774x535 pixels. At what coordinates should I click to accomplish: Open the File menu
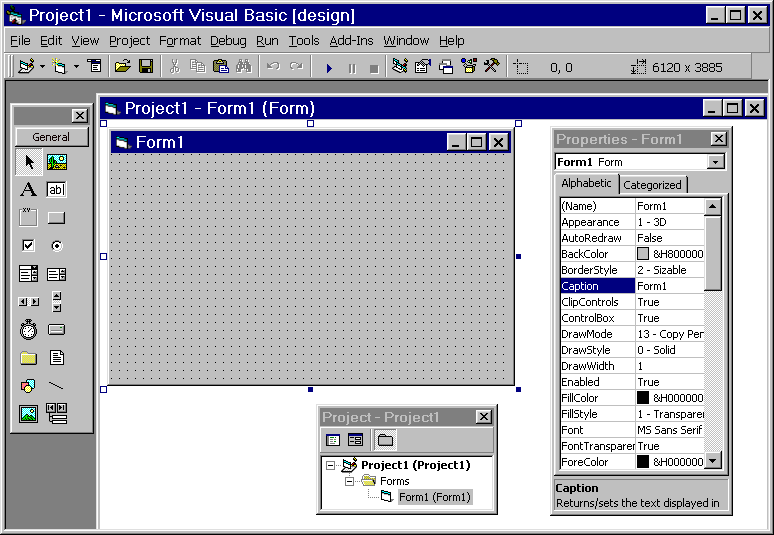coord(20,40)
